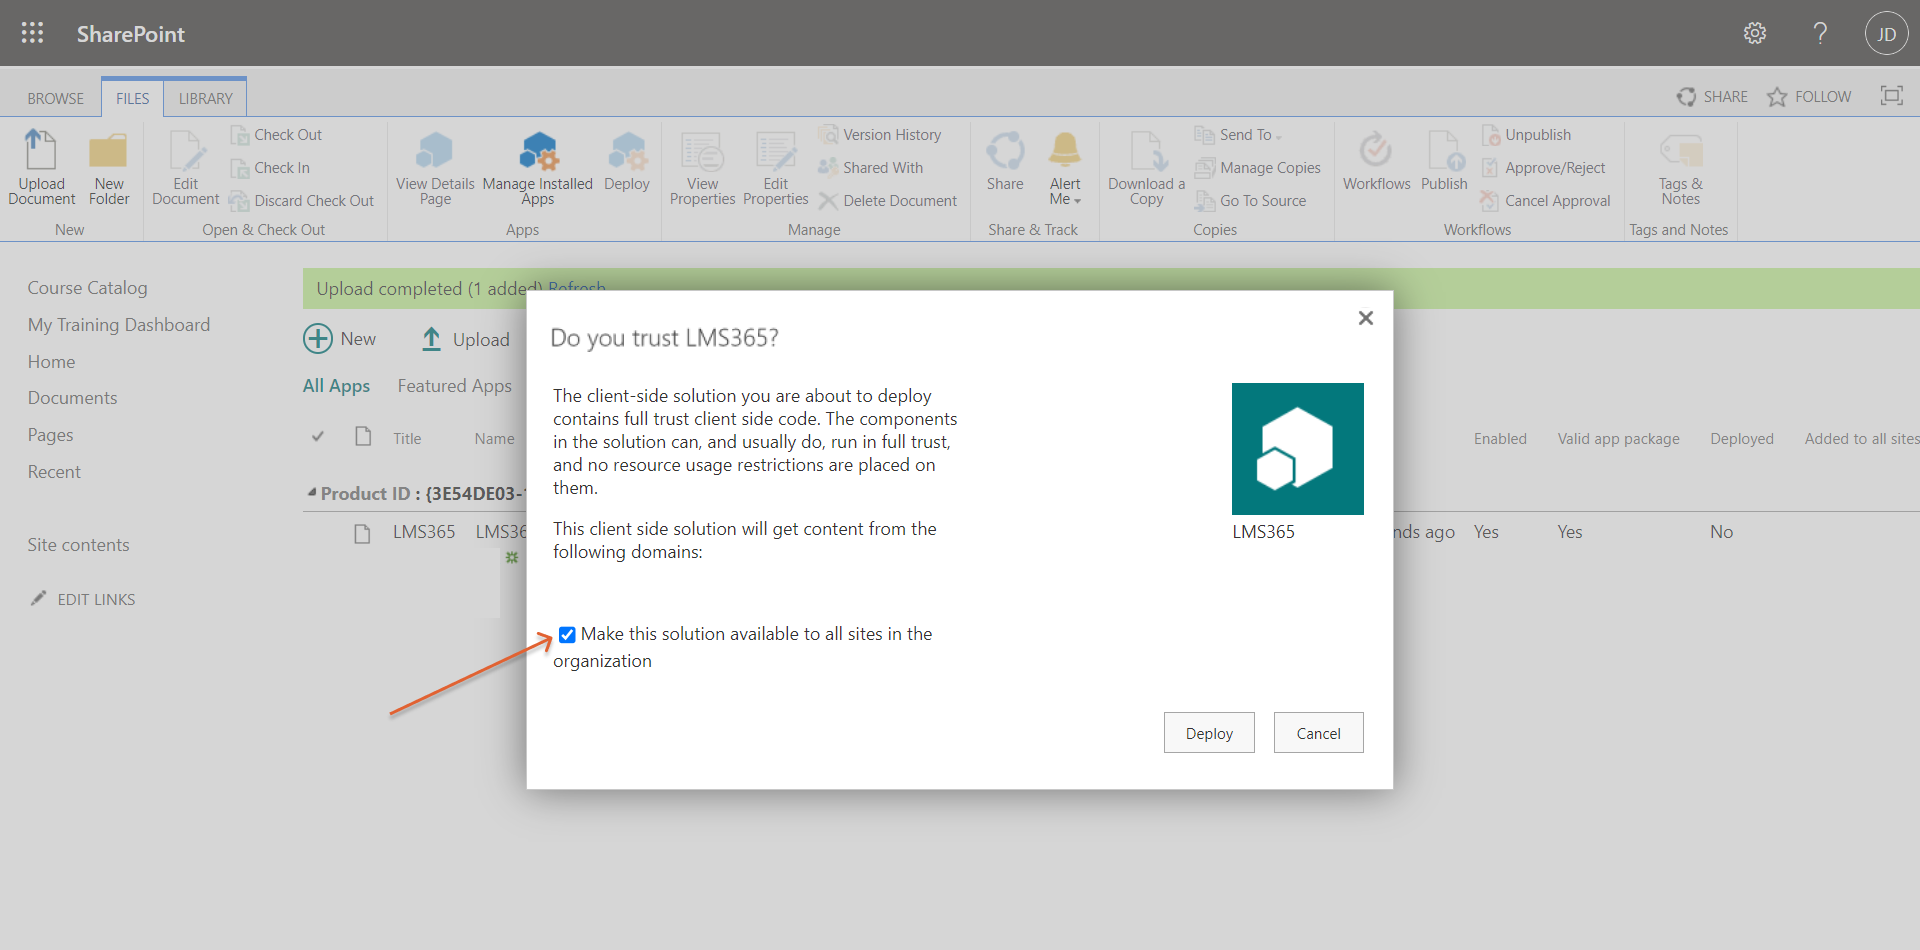Open Version History in the ribbon

880,135
